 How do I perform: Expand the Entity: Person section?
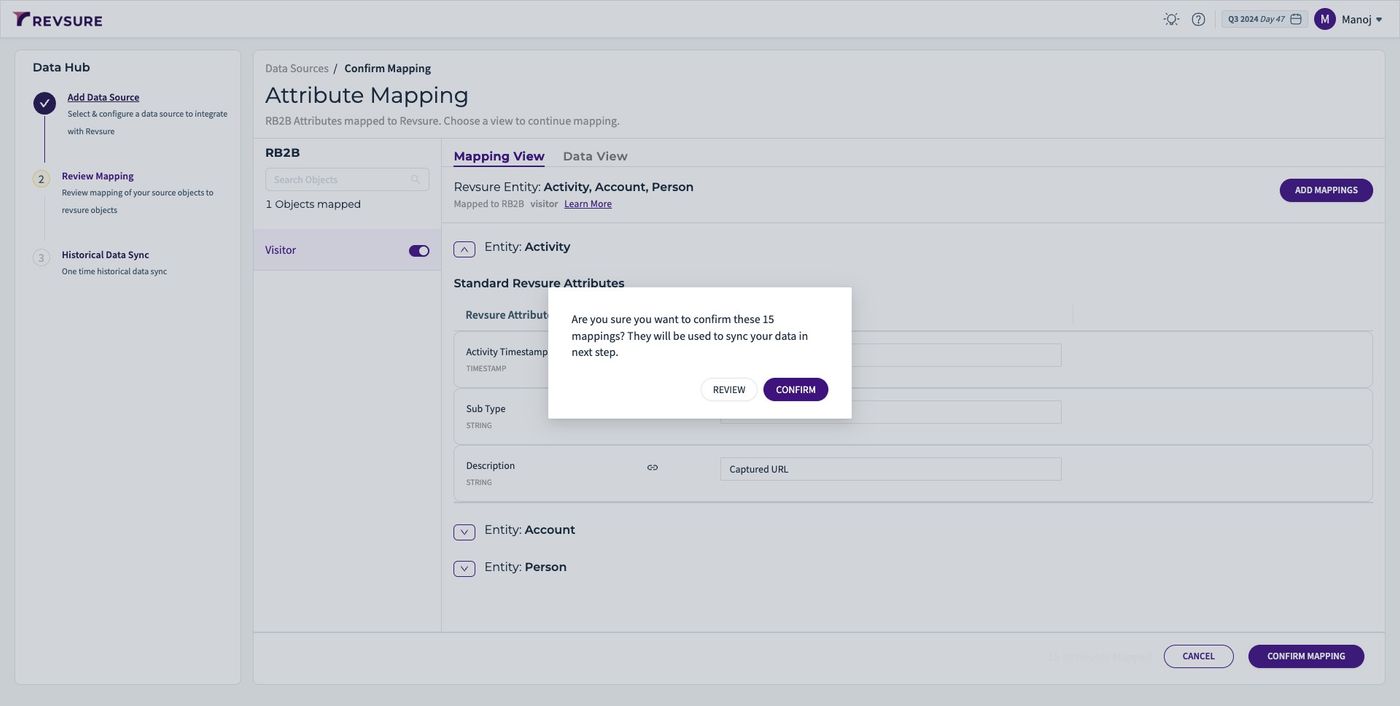tap(464, 569)
